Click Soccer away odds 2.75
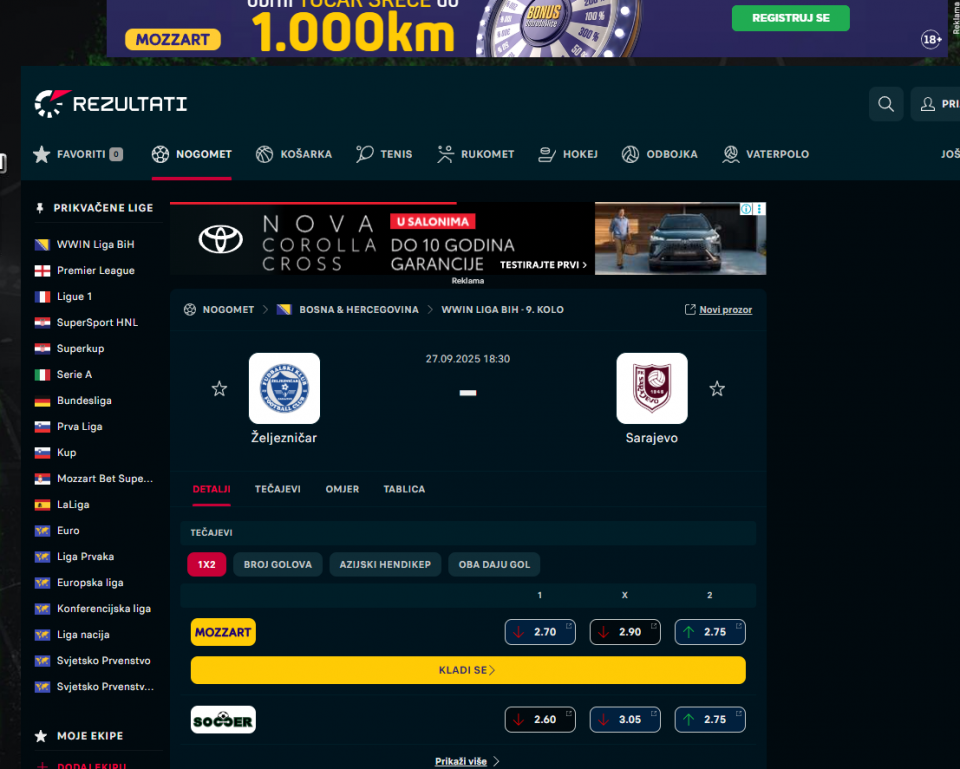The image size is (960, 769). [710, 719]
